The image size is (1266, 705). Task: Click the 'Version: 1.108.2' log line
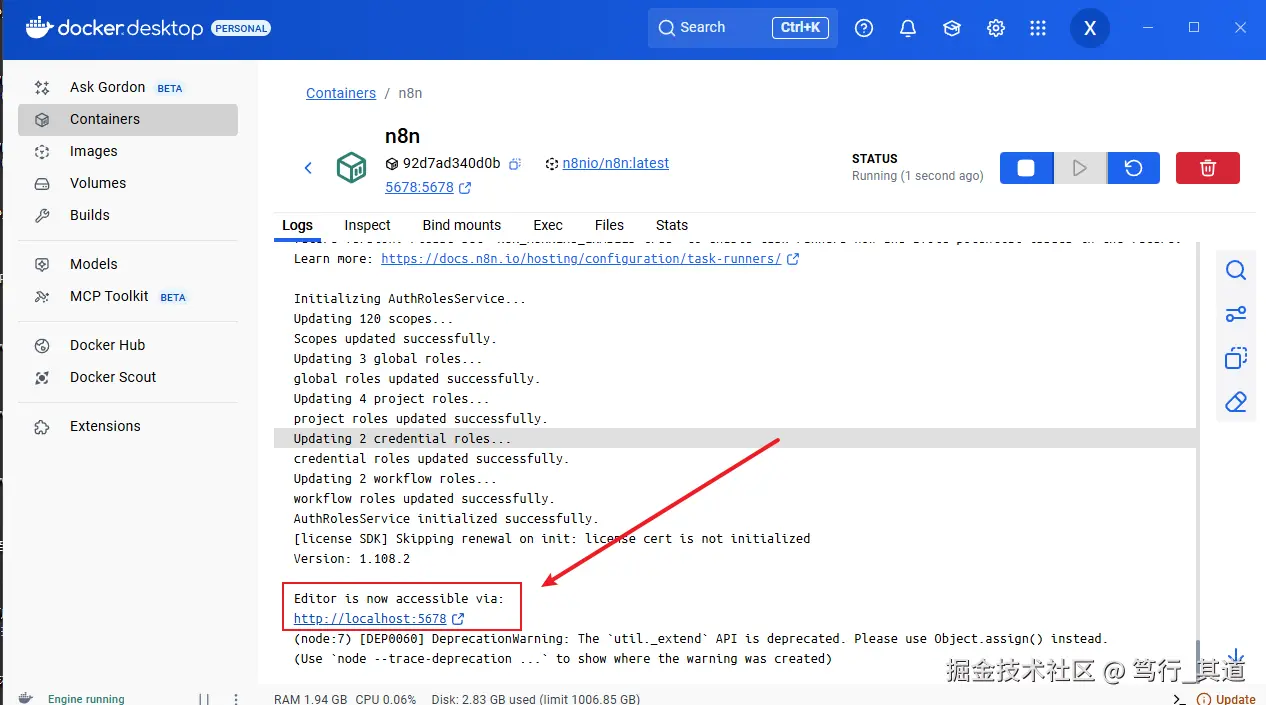[x=352, y=559]
